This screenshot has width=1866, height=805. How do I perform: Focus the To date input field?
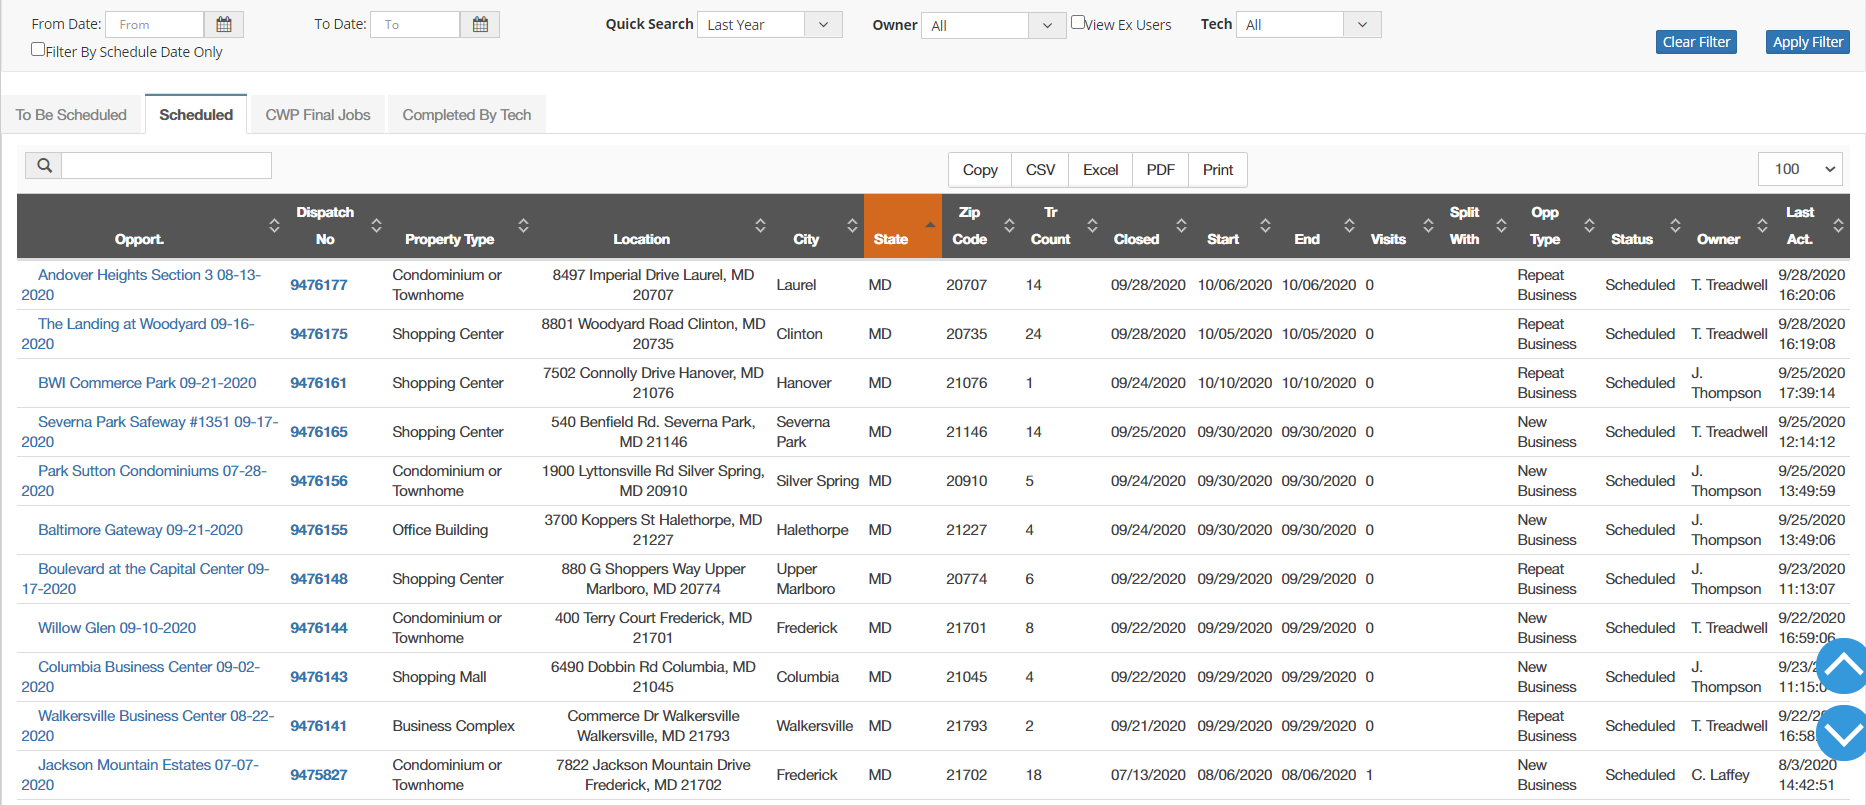415,24
